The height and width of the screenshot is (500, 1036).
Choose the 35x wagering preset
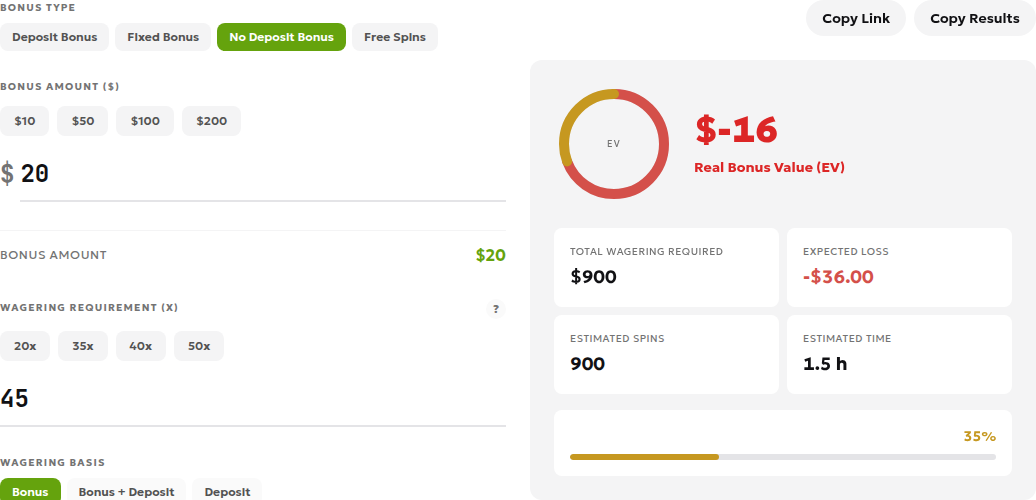coord(83,346)
